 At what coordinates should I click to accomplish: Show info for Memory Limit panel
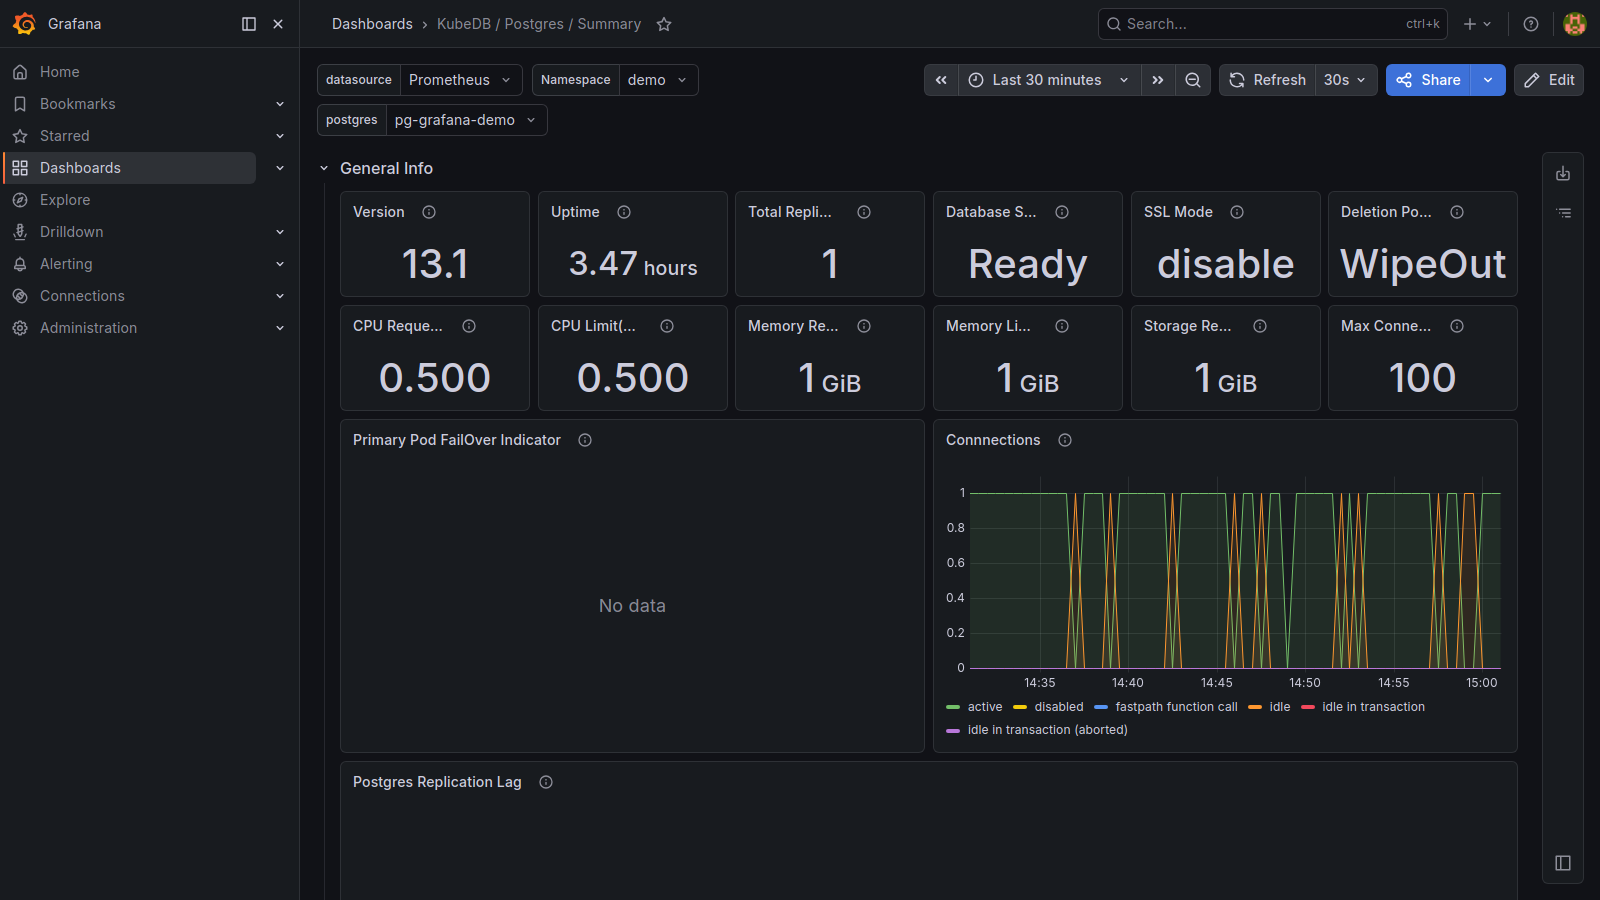pyautogui.click(x=1062, y=326)
